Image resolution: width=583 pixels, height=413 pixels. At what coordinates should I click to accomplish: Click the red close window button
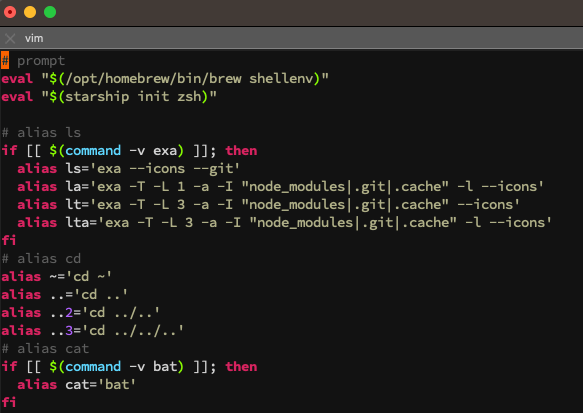[x=10, y=12]
